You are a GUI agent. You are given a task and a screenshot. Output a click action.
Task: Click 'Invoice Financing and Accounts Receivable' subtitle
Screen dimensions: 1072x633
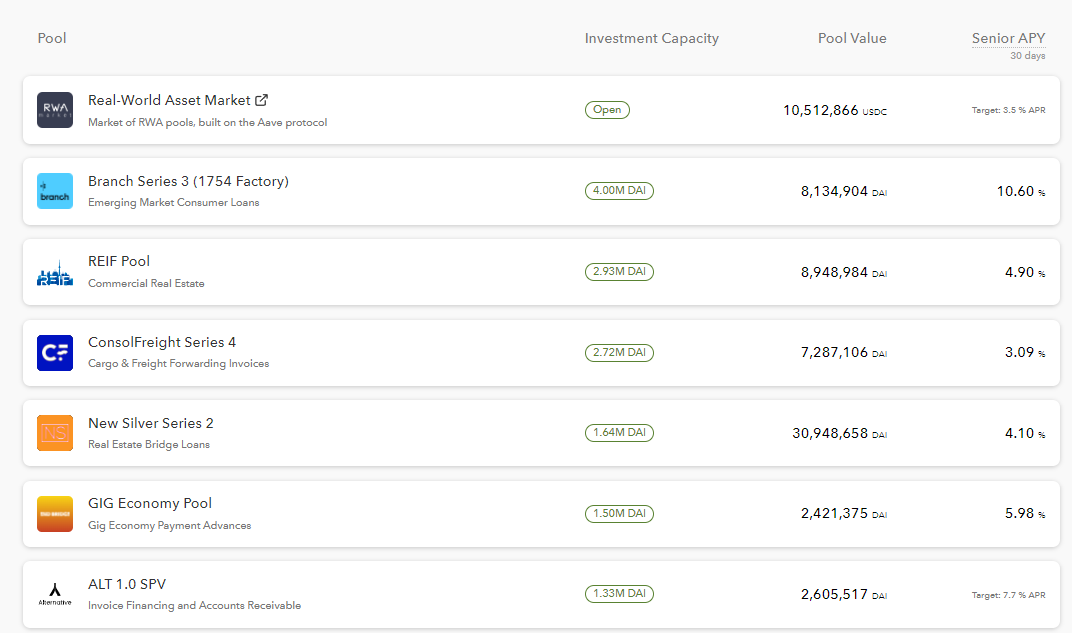[194, 606]
